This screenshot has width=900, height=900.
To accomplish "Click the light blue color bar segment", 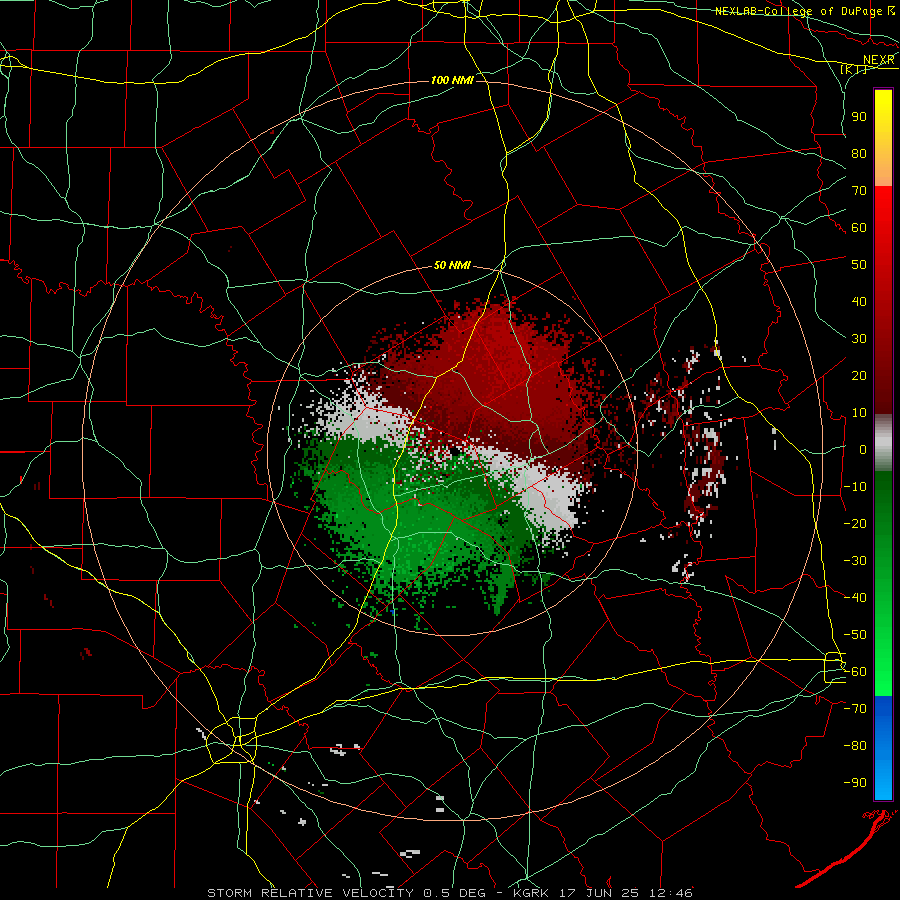I will tap(883, 778).
